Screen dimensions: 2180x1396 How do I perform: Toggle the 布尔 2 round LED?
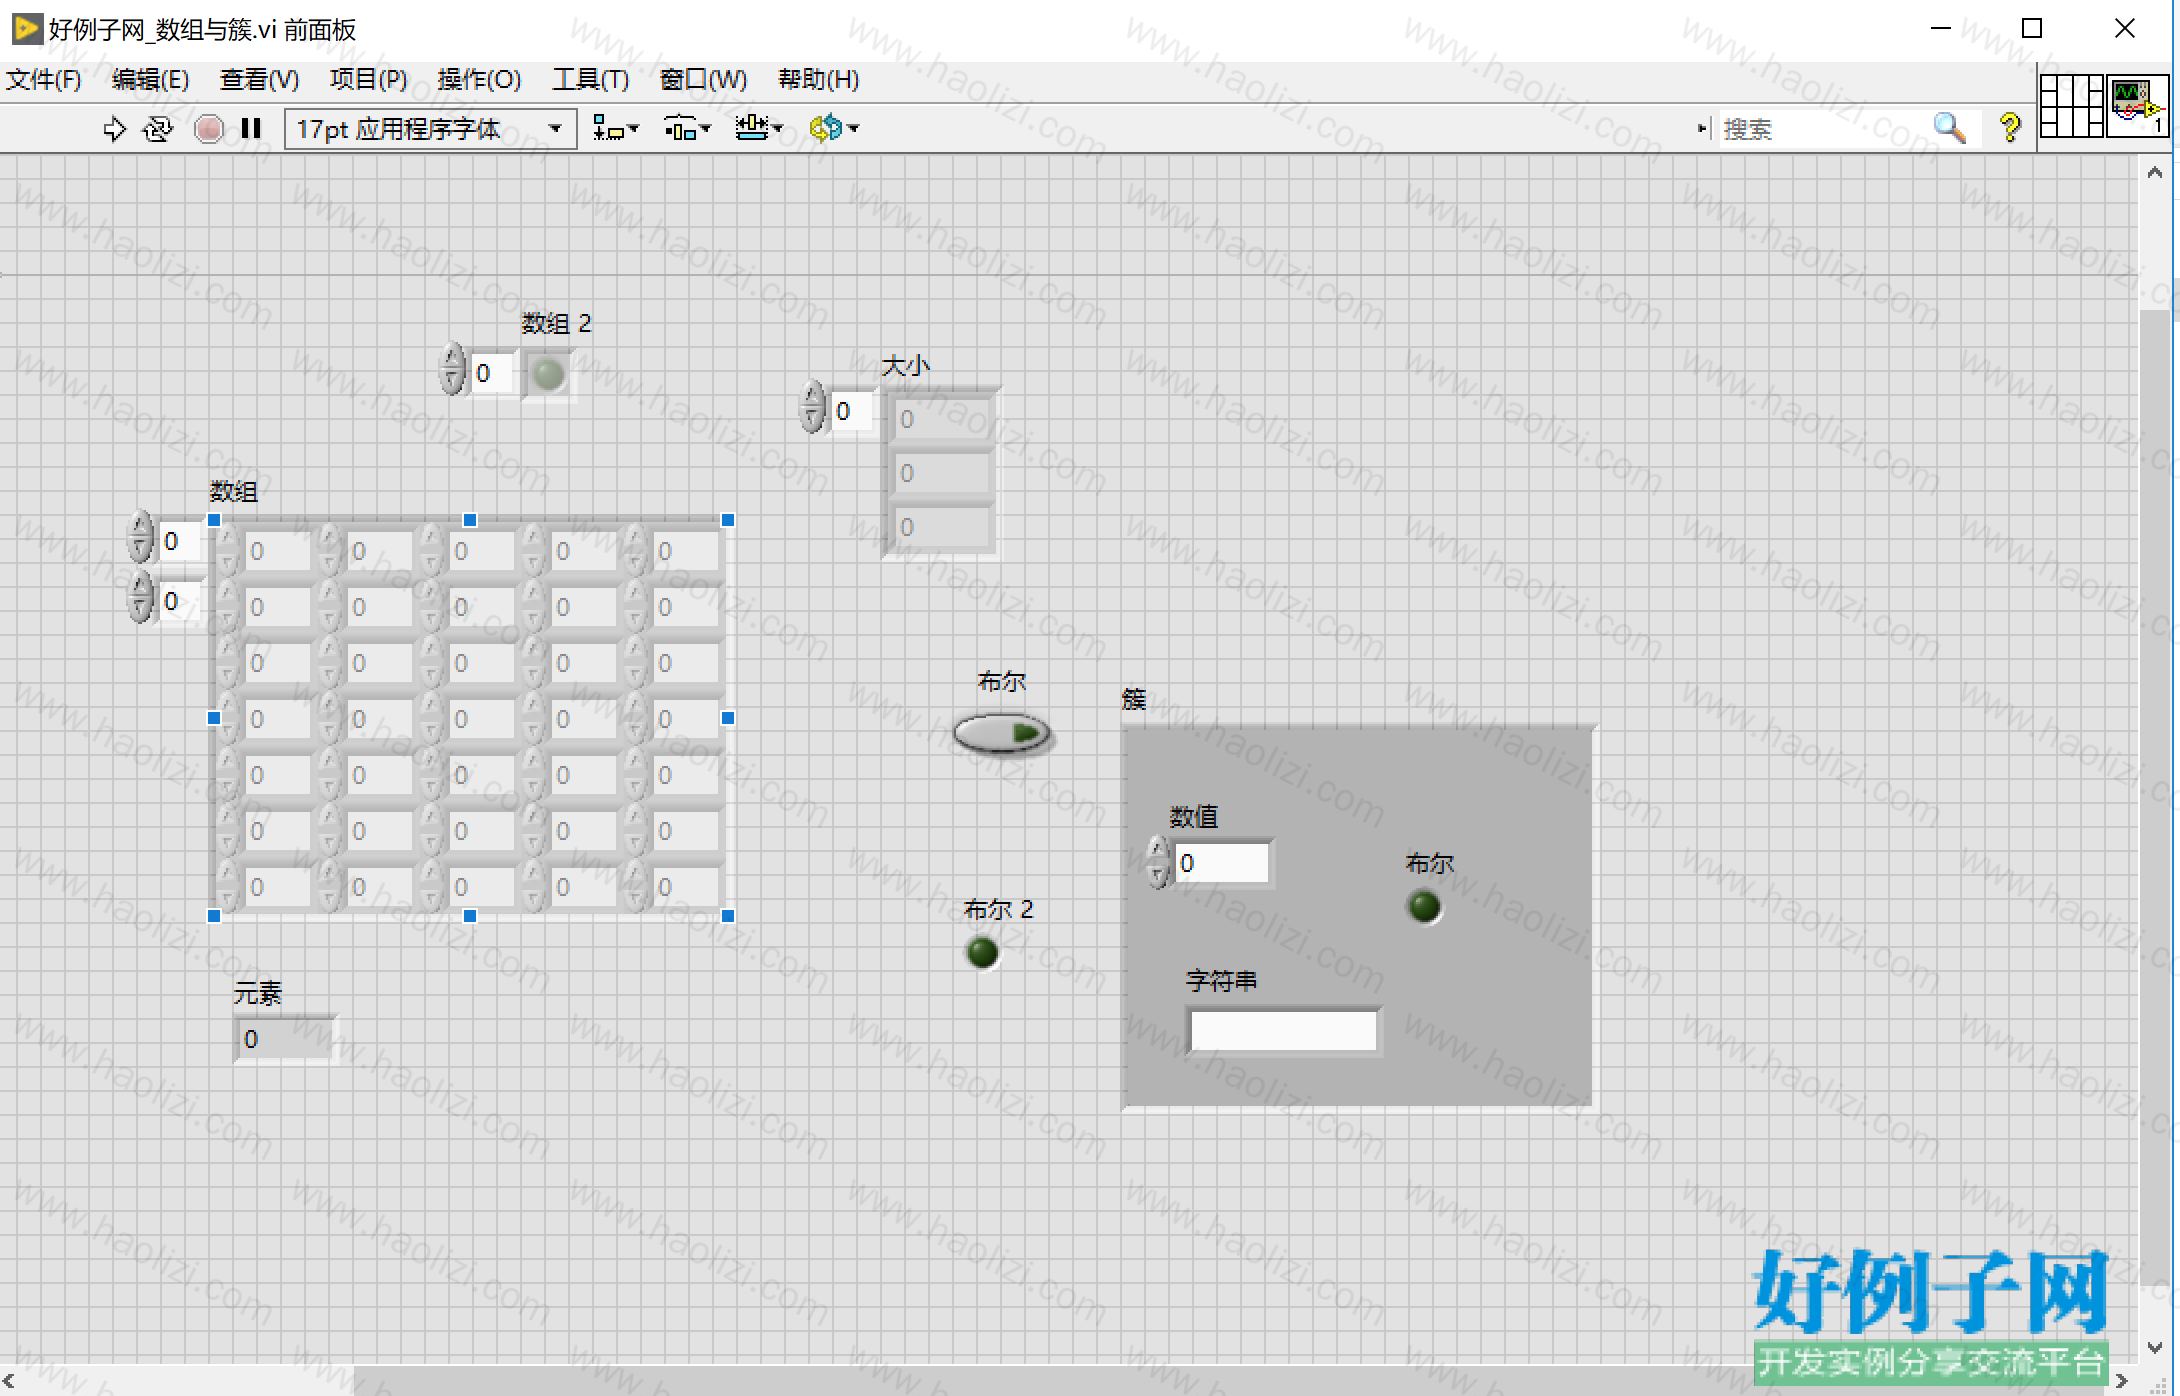(982, 952)
